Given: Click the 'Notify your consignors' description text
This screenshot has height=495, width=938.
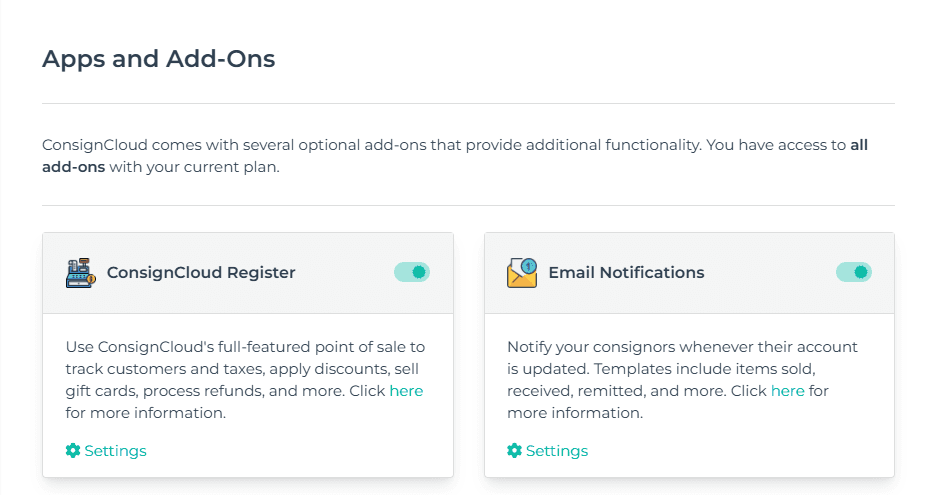Looking at the screenshot, I should tap(683, 379).
